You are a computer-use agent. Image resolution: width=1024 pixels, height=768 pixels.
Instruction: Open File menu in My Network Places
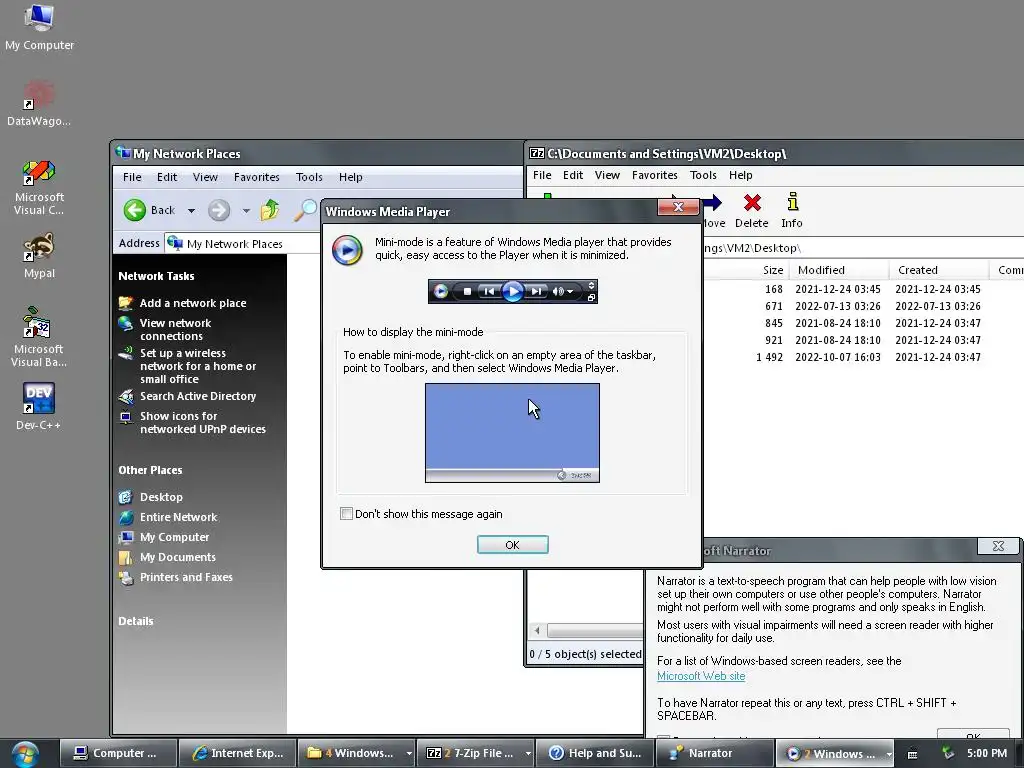click(x=132, y=177)
